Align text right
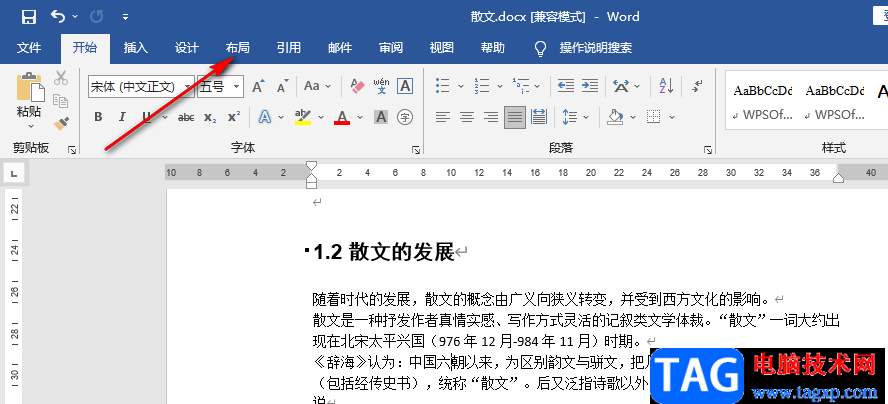The image size is (888, 404). (x=491, y=117)
